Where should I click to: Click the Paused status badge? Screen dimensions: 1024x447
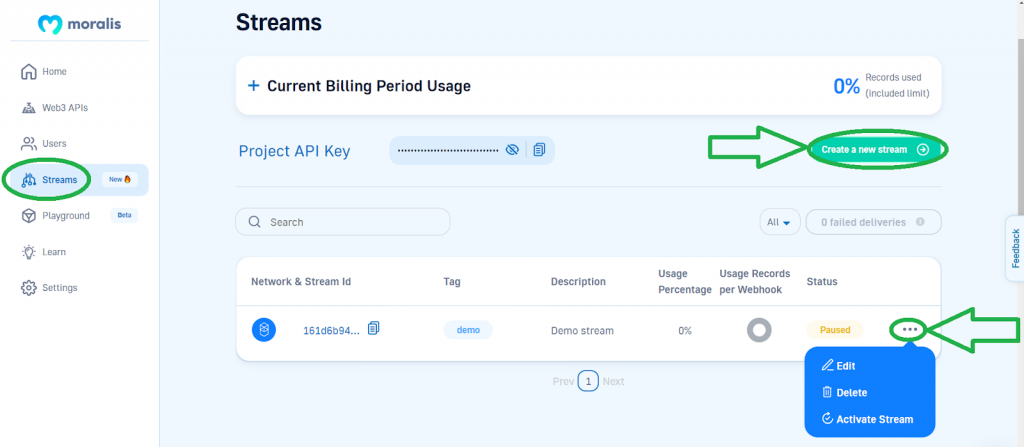click(835, 330)
